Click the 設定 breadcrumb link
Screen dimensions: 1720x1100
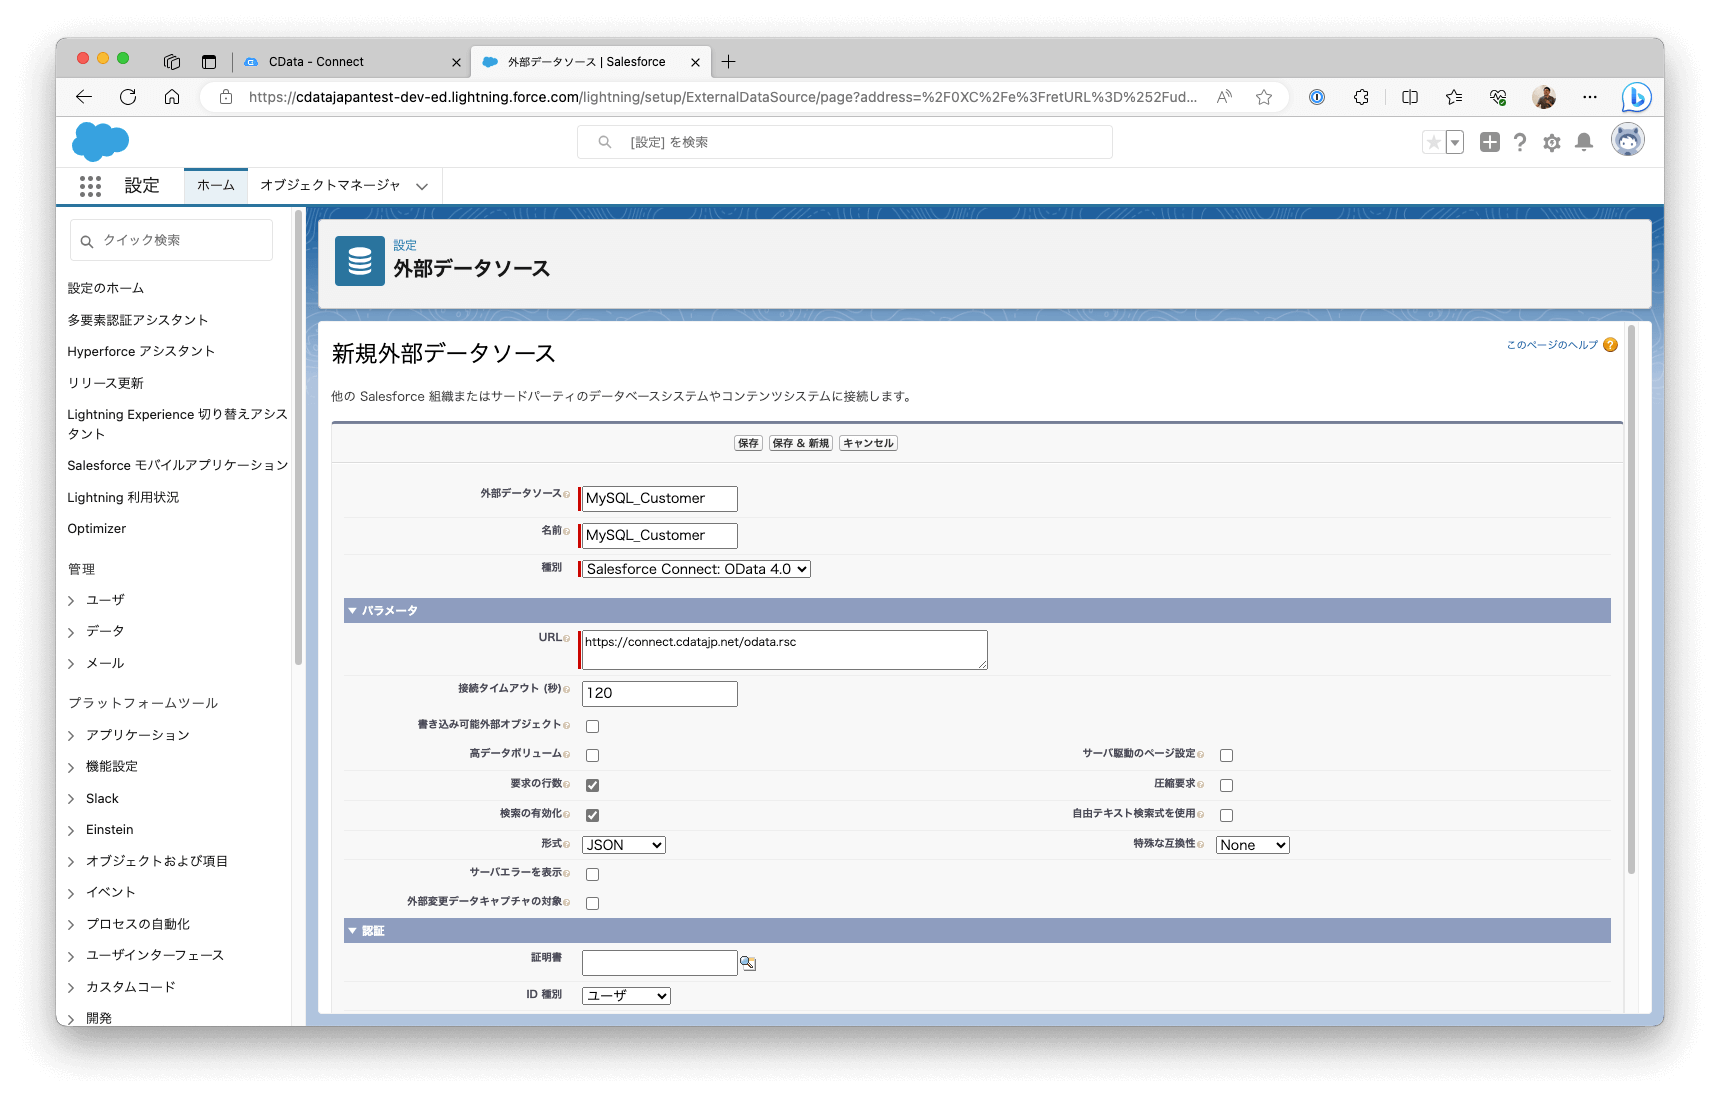pyautogui.click(x=405, y=245)
